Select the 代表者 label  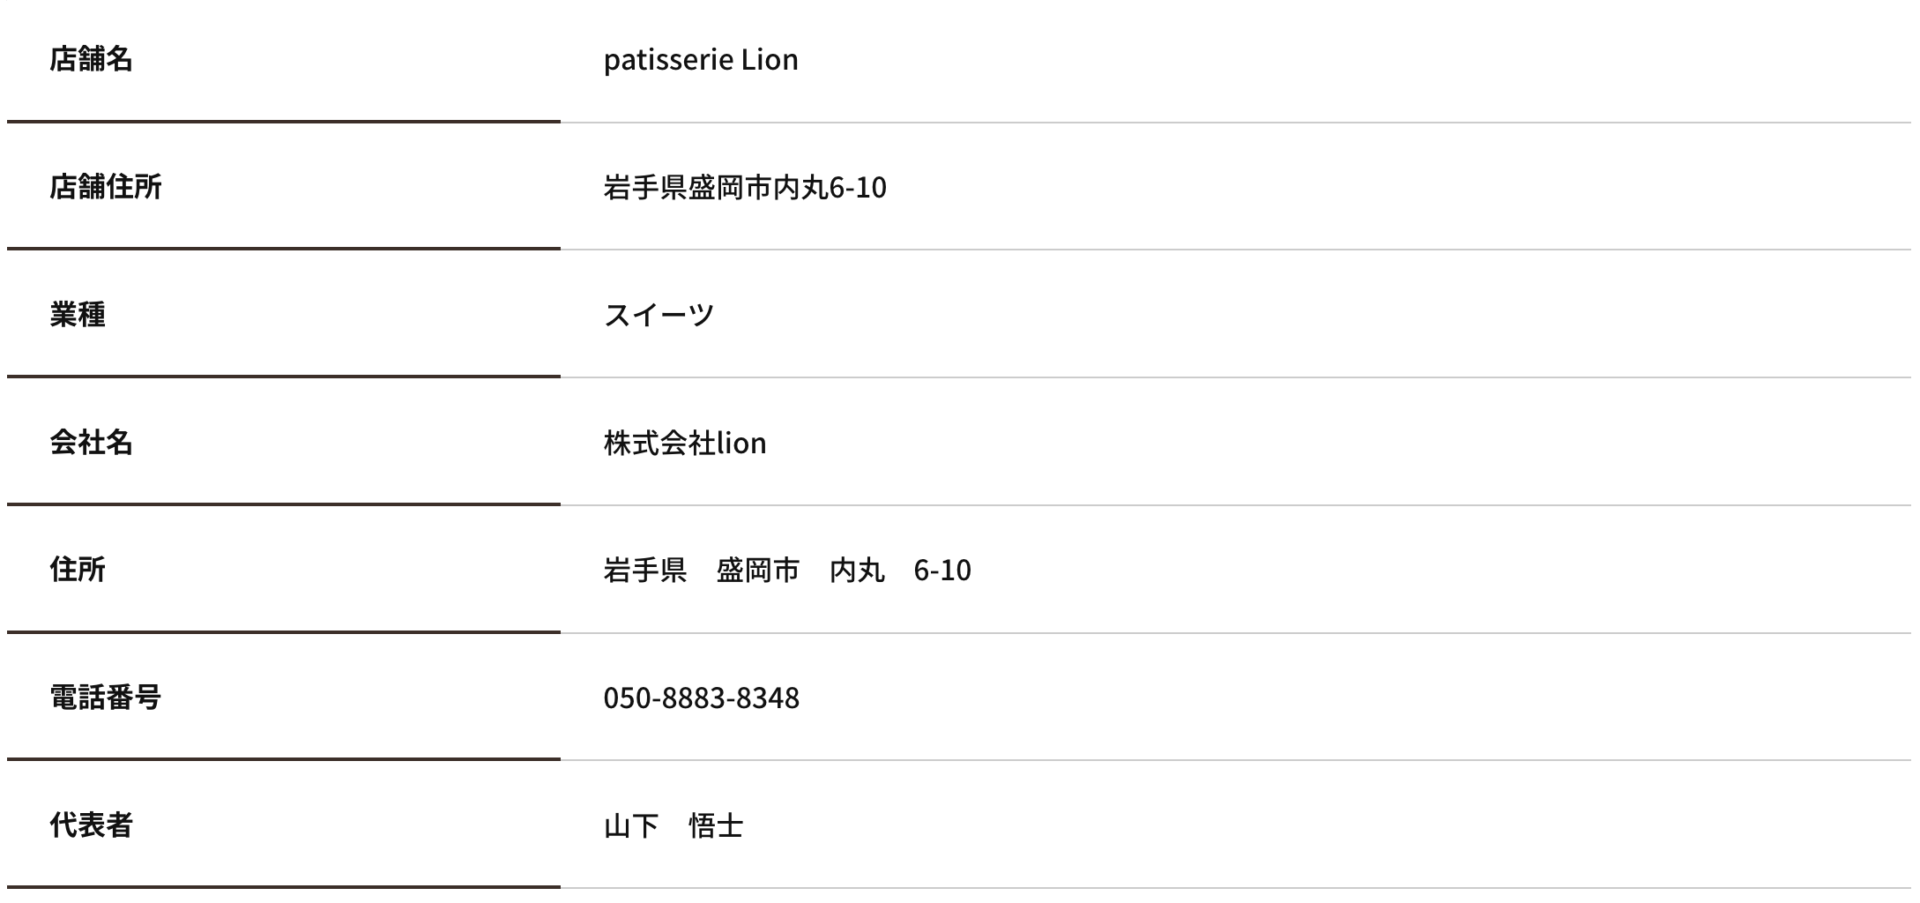[91, 825]
